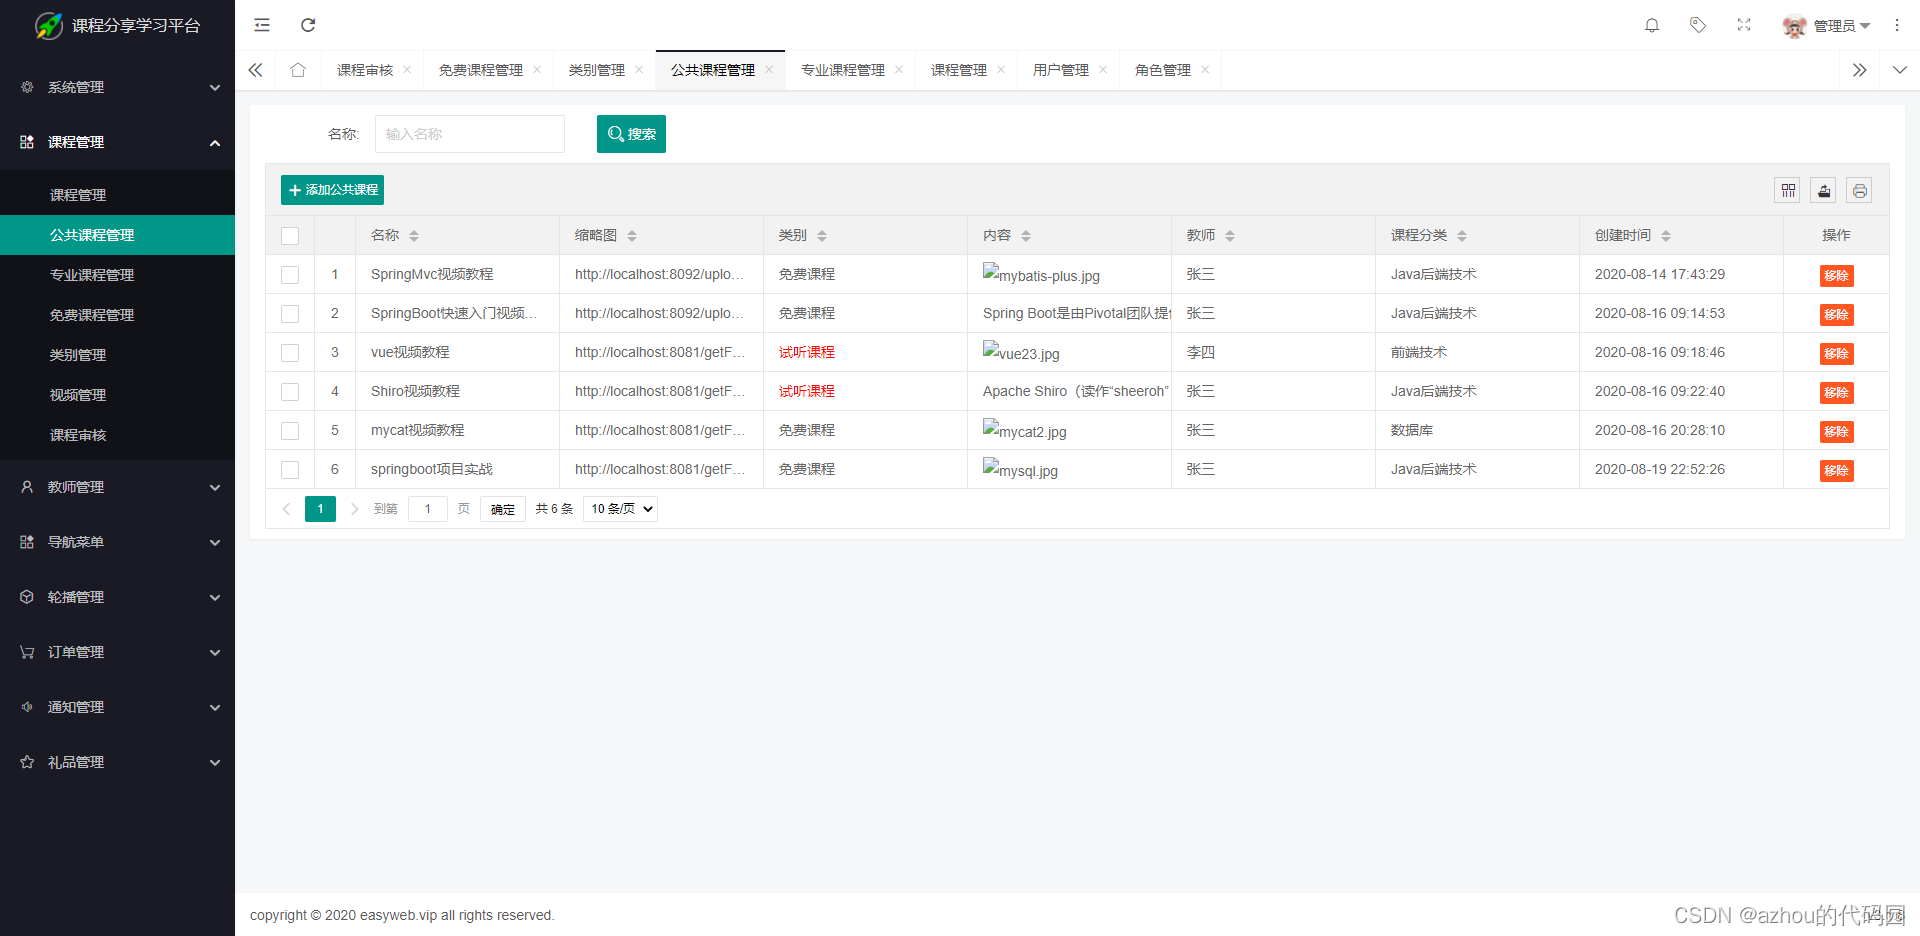Click the 添加公共课程 button
This screenshot has height=936, width=1920.
[x=332, y=189]
